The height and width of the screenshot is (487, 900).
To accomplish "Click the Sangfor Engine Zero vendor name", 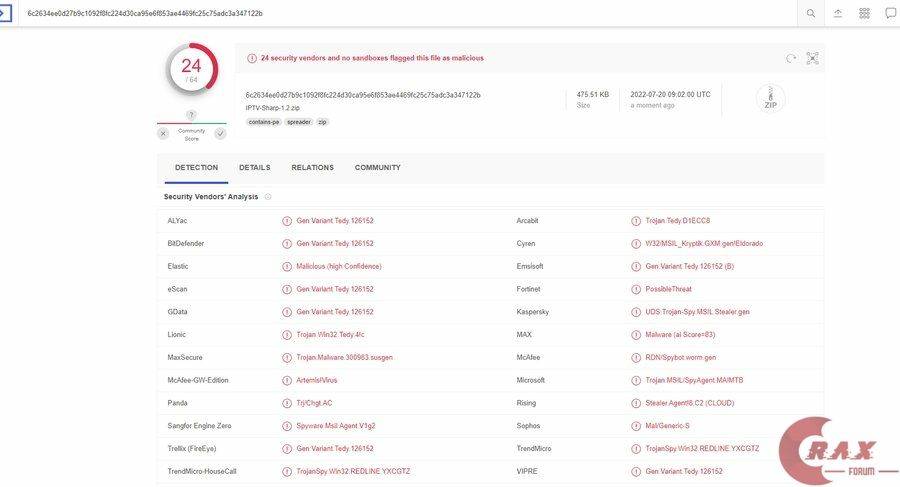I will click(199, 426).
